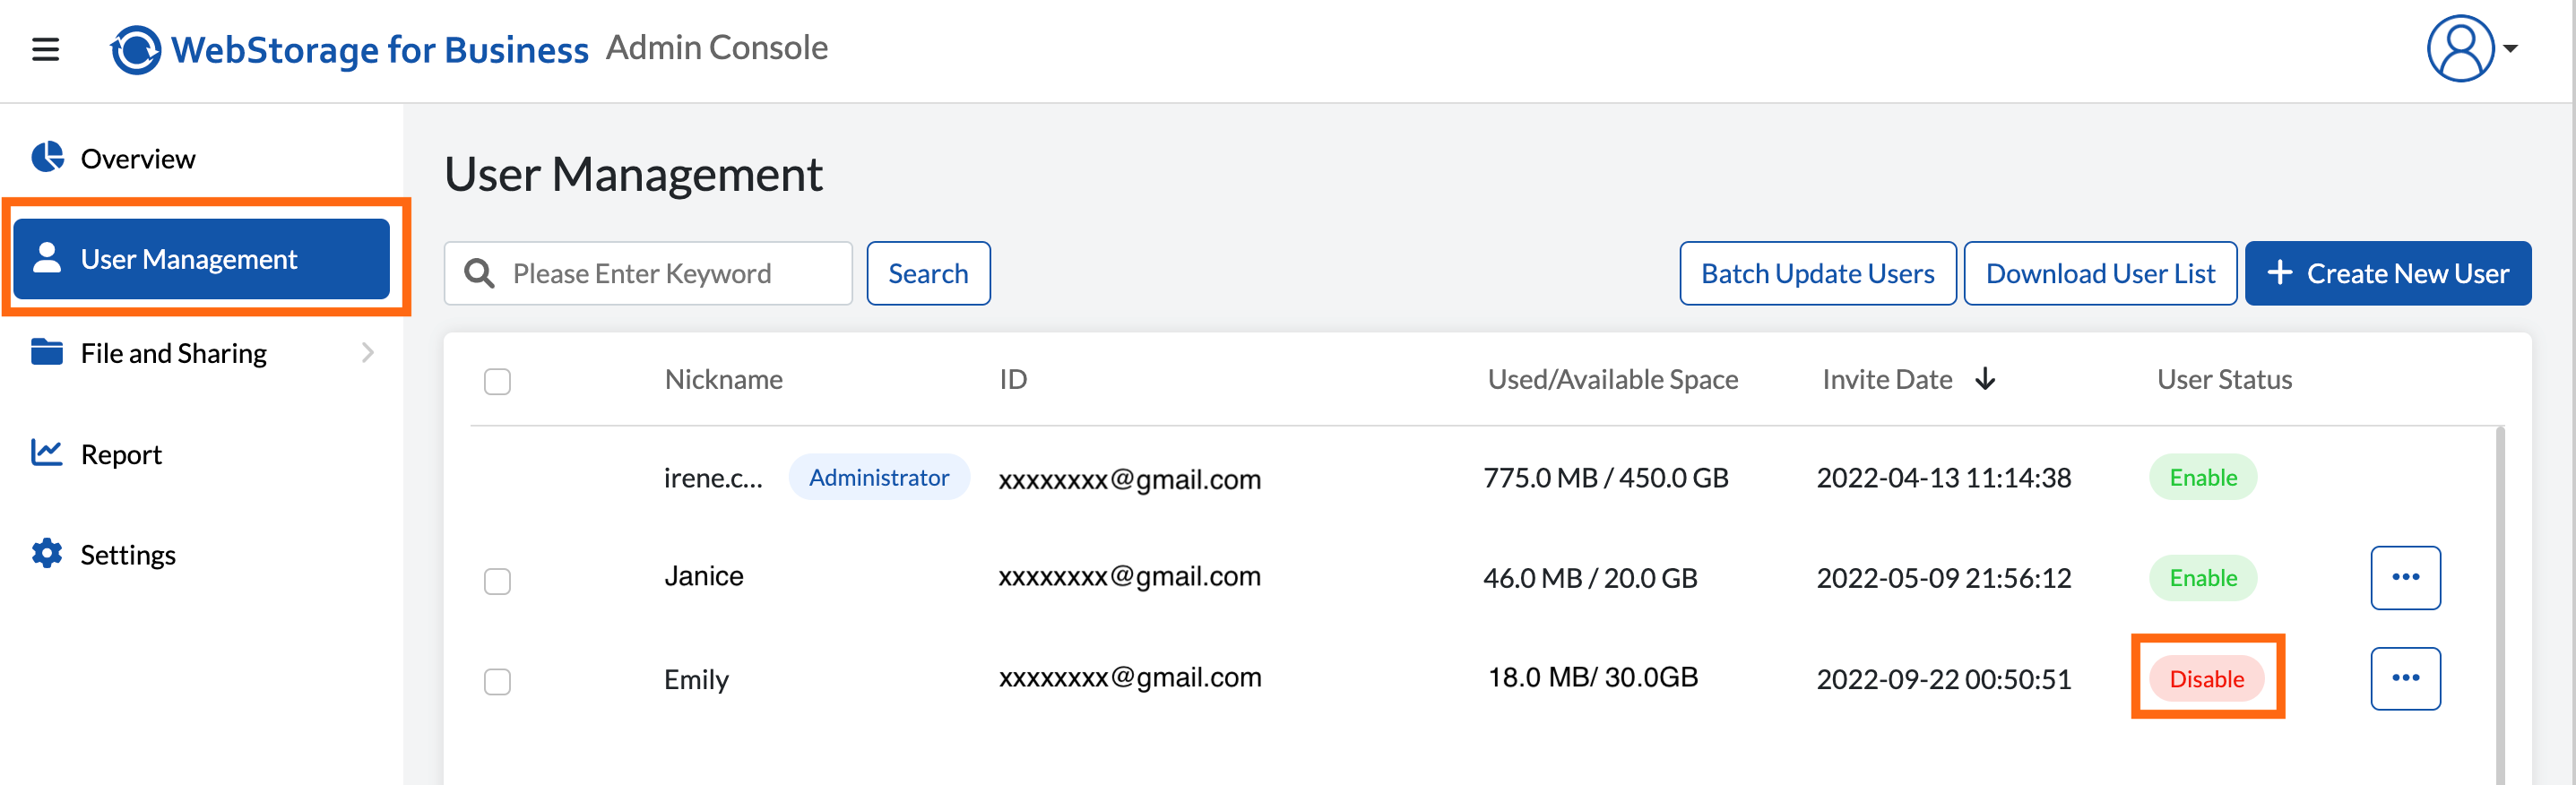Click the User Management person icon
The width and height of the screenshot is (2576, 785).
(47, 257)
